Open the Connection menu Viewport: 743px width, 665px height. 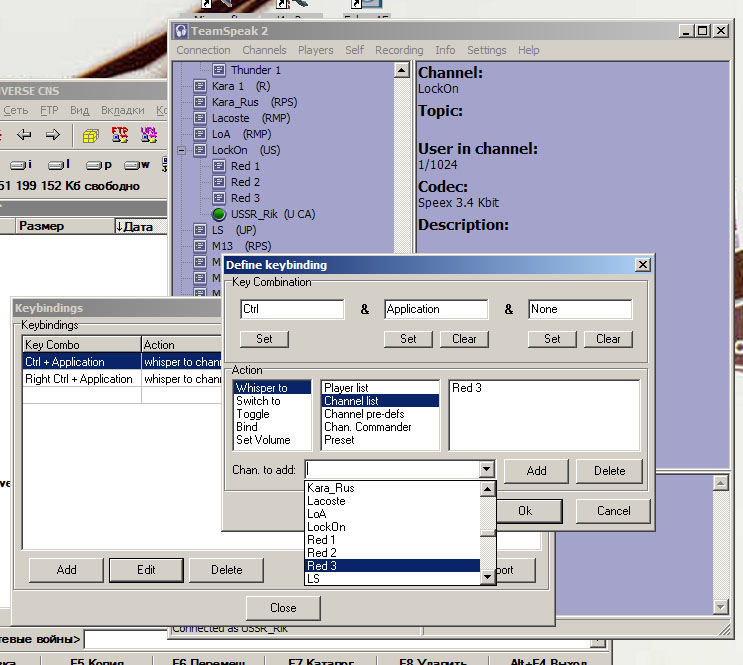click(x=203, y=50)
